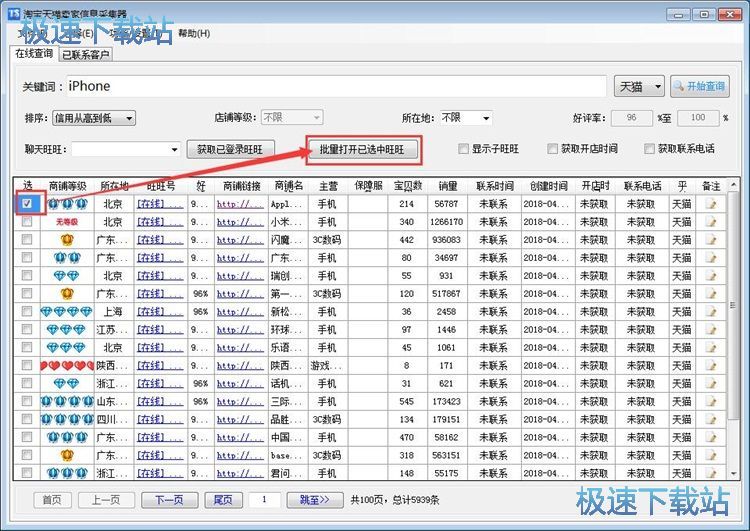The image size is (750, 531).
Task: Open the 天猫 platform dropdown
Action: 639,87
